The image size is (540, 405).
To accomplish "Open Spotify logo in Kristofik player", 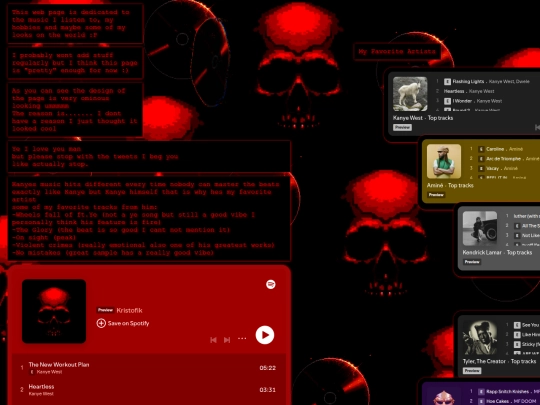I will pyautogui.click(x=271, y=284).
